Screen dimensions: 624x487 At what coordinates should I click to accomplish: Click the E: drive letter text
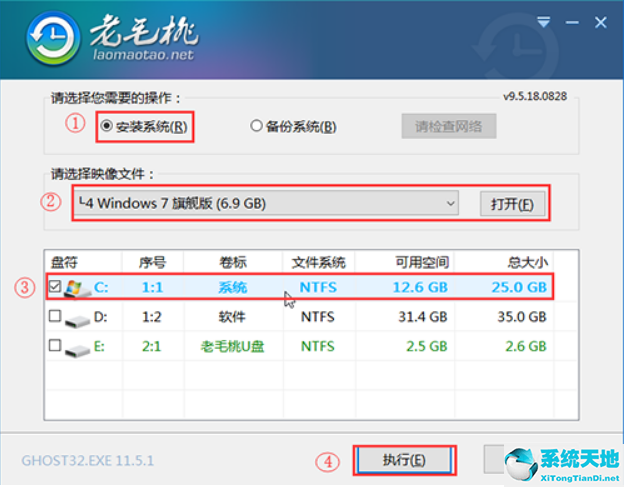(x=99, y=347)
